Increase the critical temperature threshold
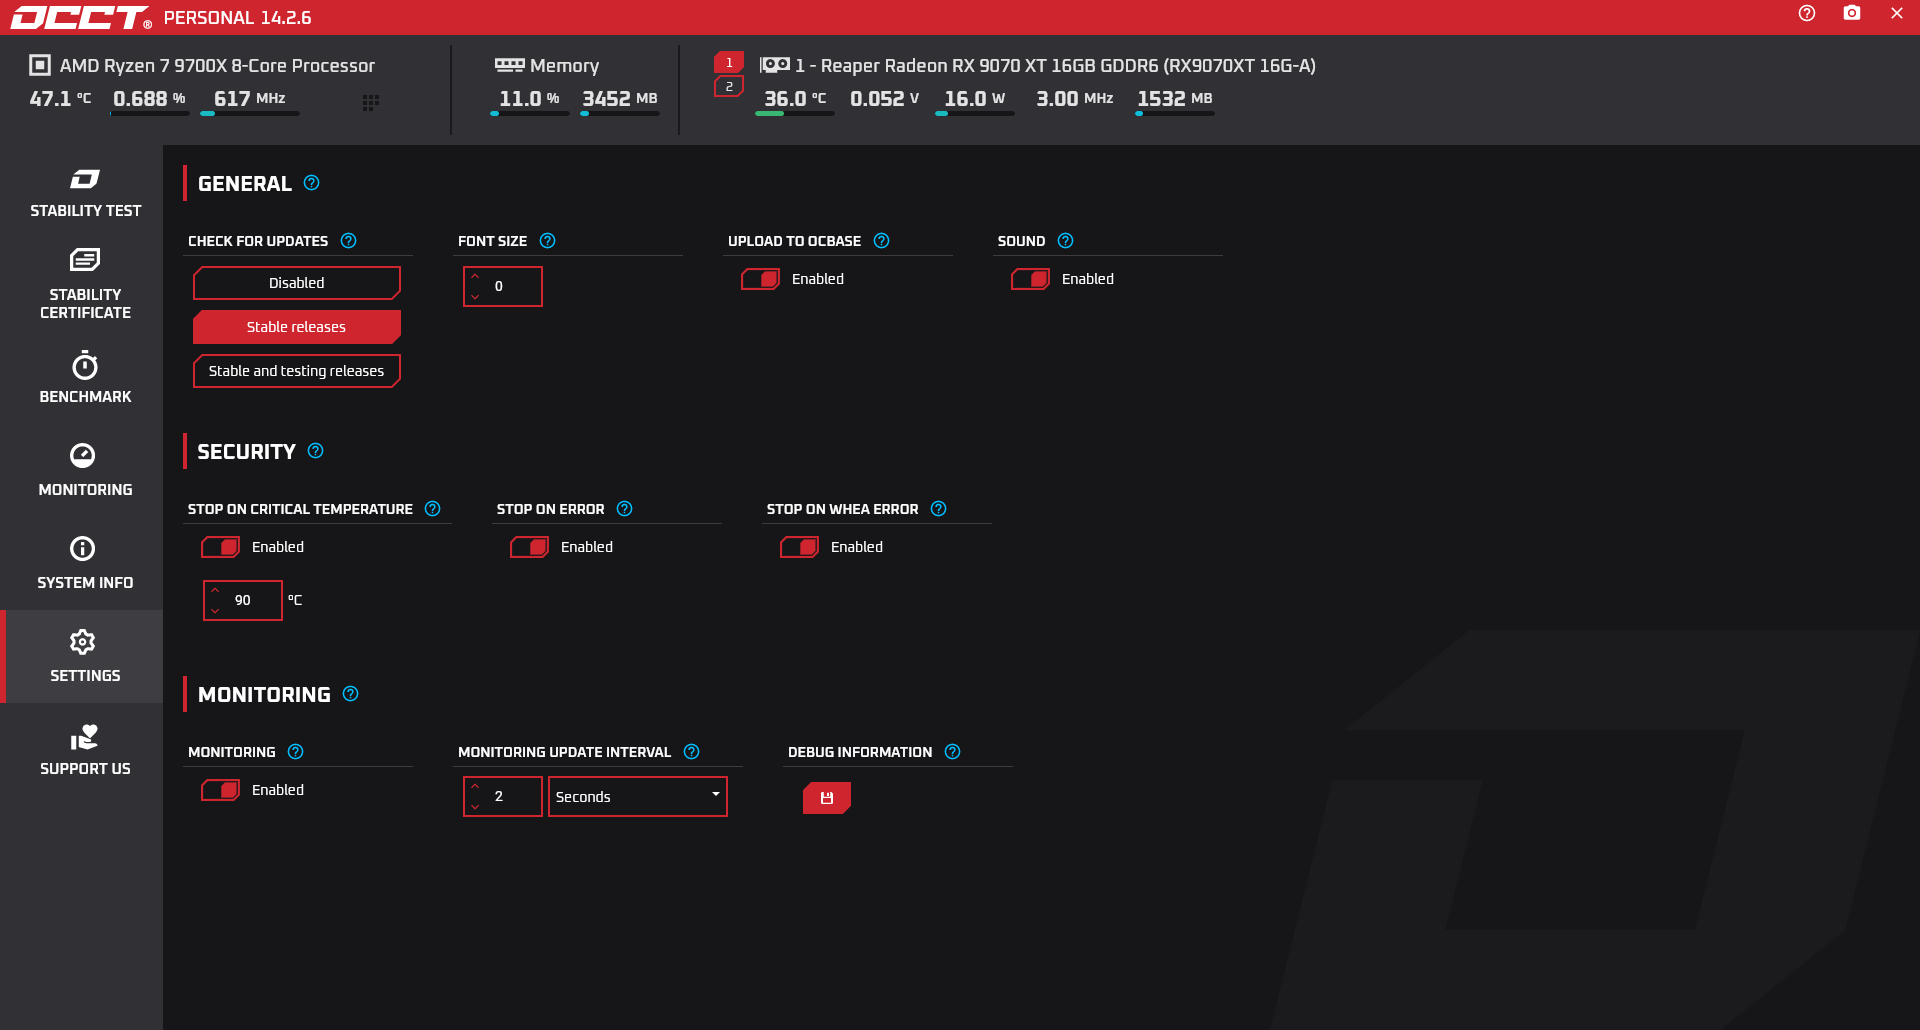The width and height of the screenshot is (1920, 1030). tap(215, 590)
